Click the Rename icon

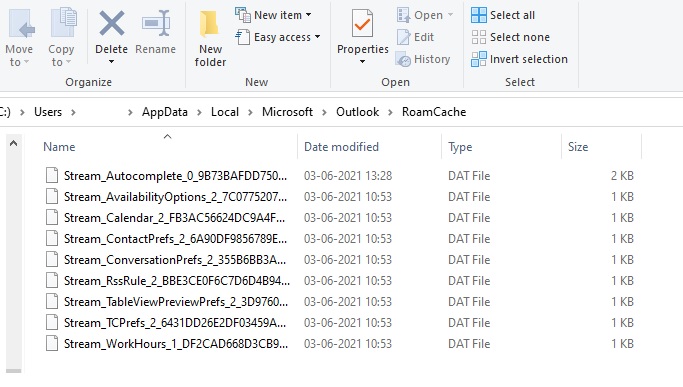tap(156, 24)
